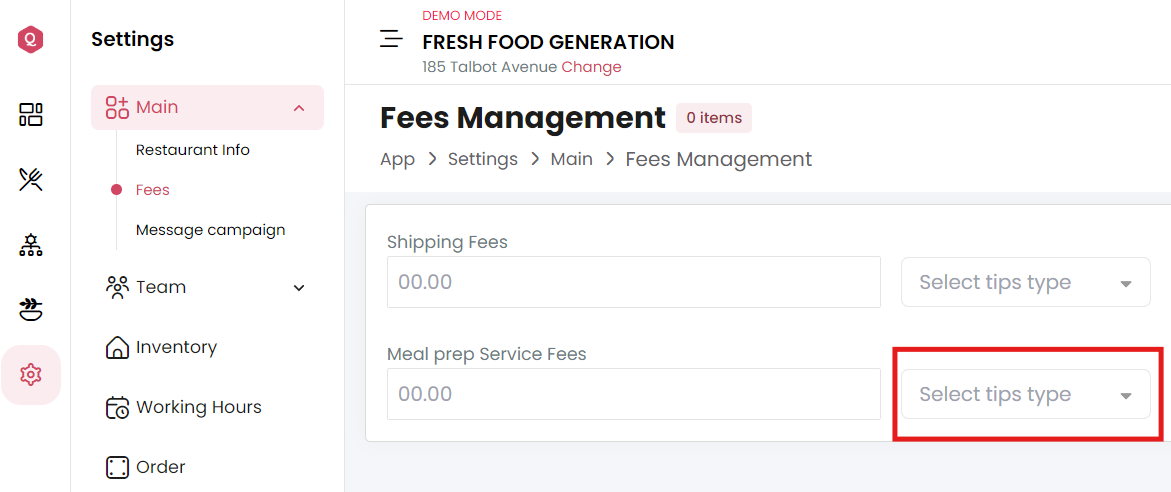Collapse the Main settings section
1171x492 pixels.
coord(299,108)
